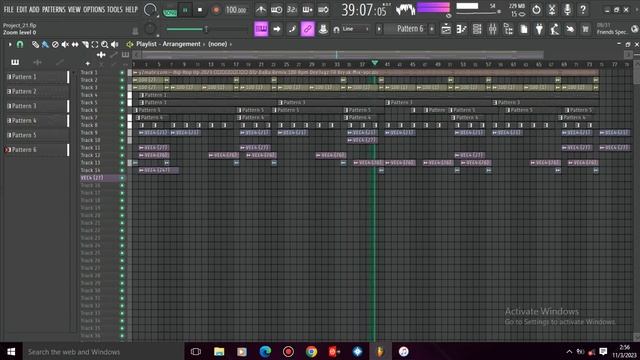Click the playlist timeline playhead marker
This screenshot has width=640, height=360.
[x=375, y=63]
